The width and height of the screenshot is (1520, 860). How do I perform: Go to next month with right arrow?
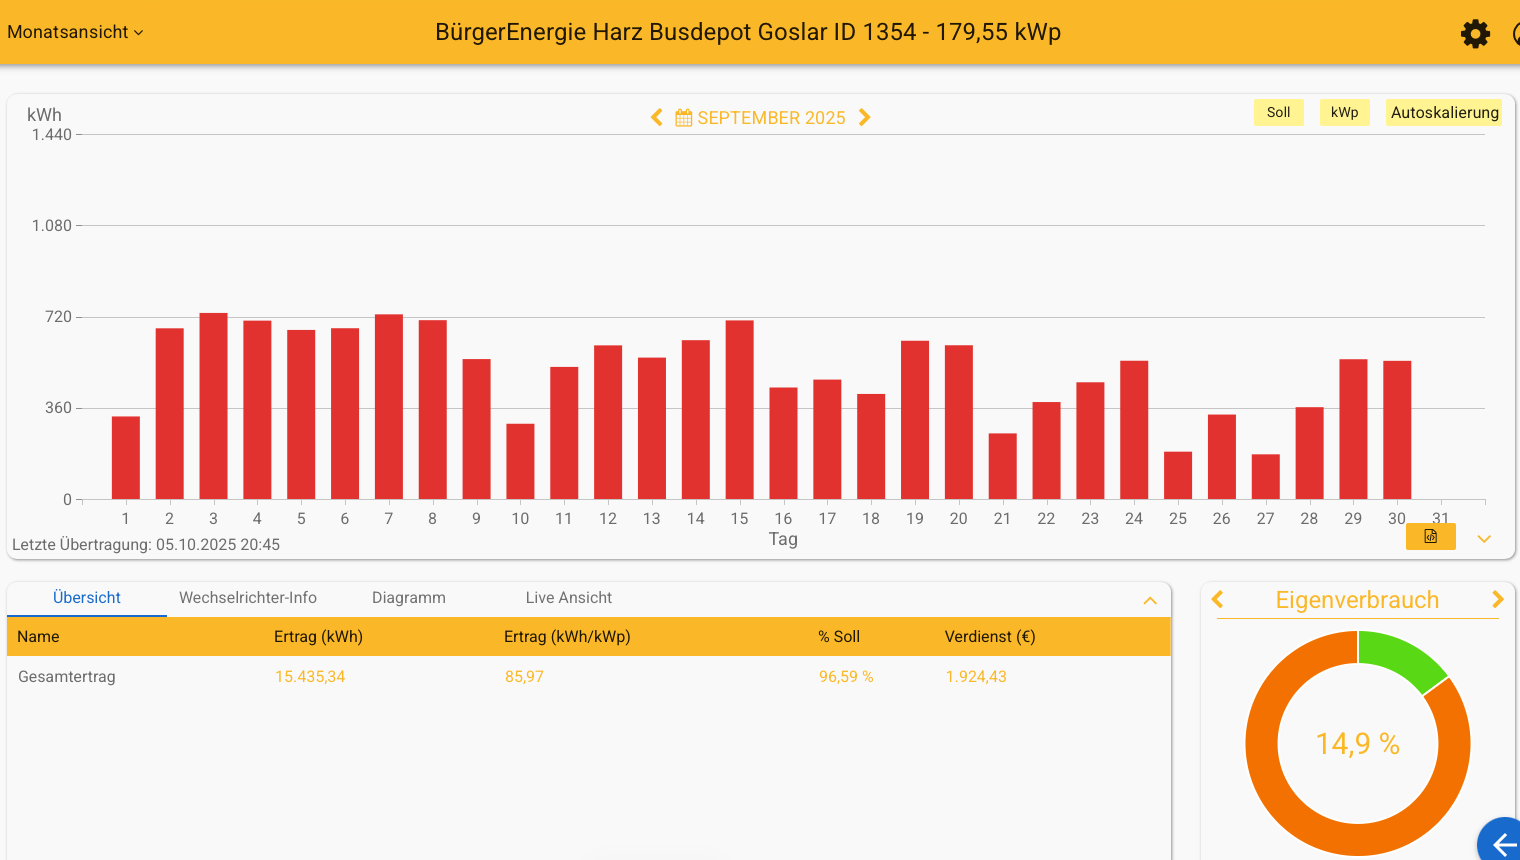[x=865, y=118]
